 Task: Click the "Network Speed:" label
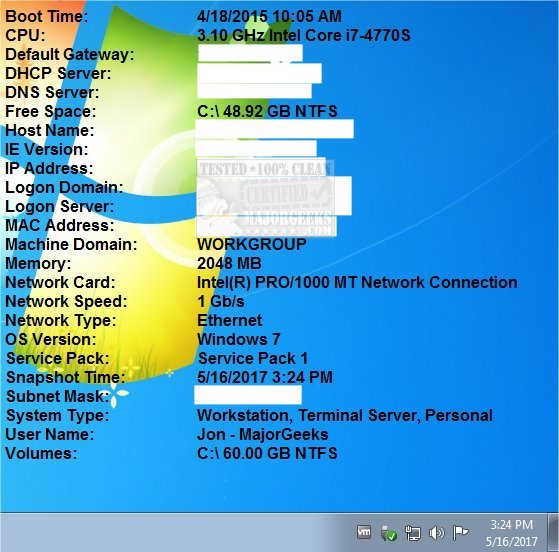[x=66, y=301]
